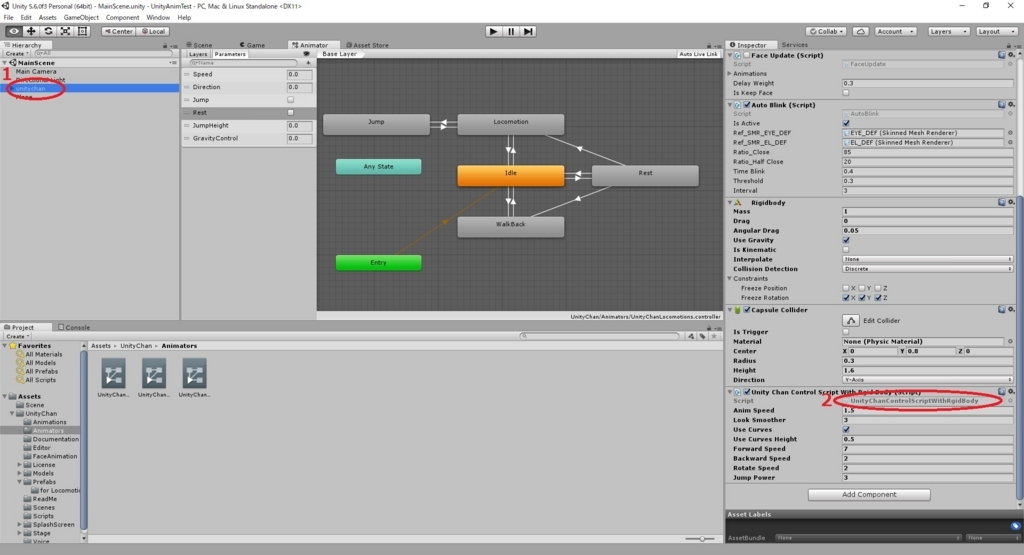Switch to the Game tab
Screen dimensions: 1024x555
coord(252,45)
